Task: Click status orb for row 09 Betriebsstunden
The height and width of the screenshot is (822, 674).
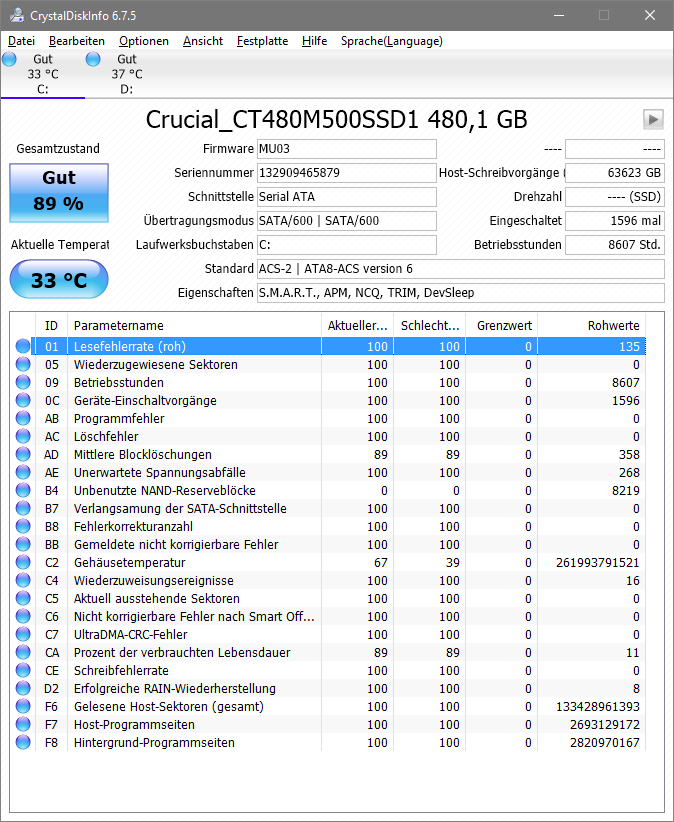Action: [23, 382]
